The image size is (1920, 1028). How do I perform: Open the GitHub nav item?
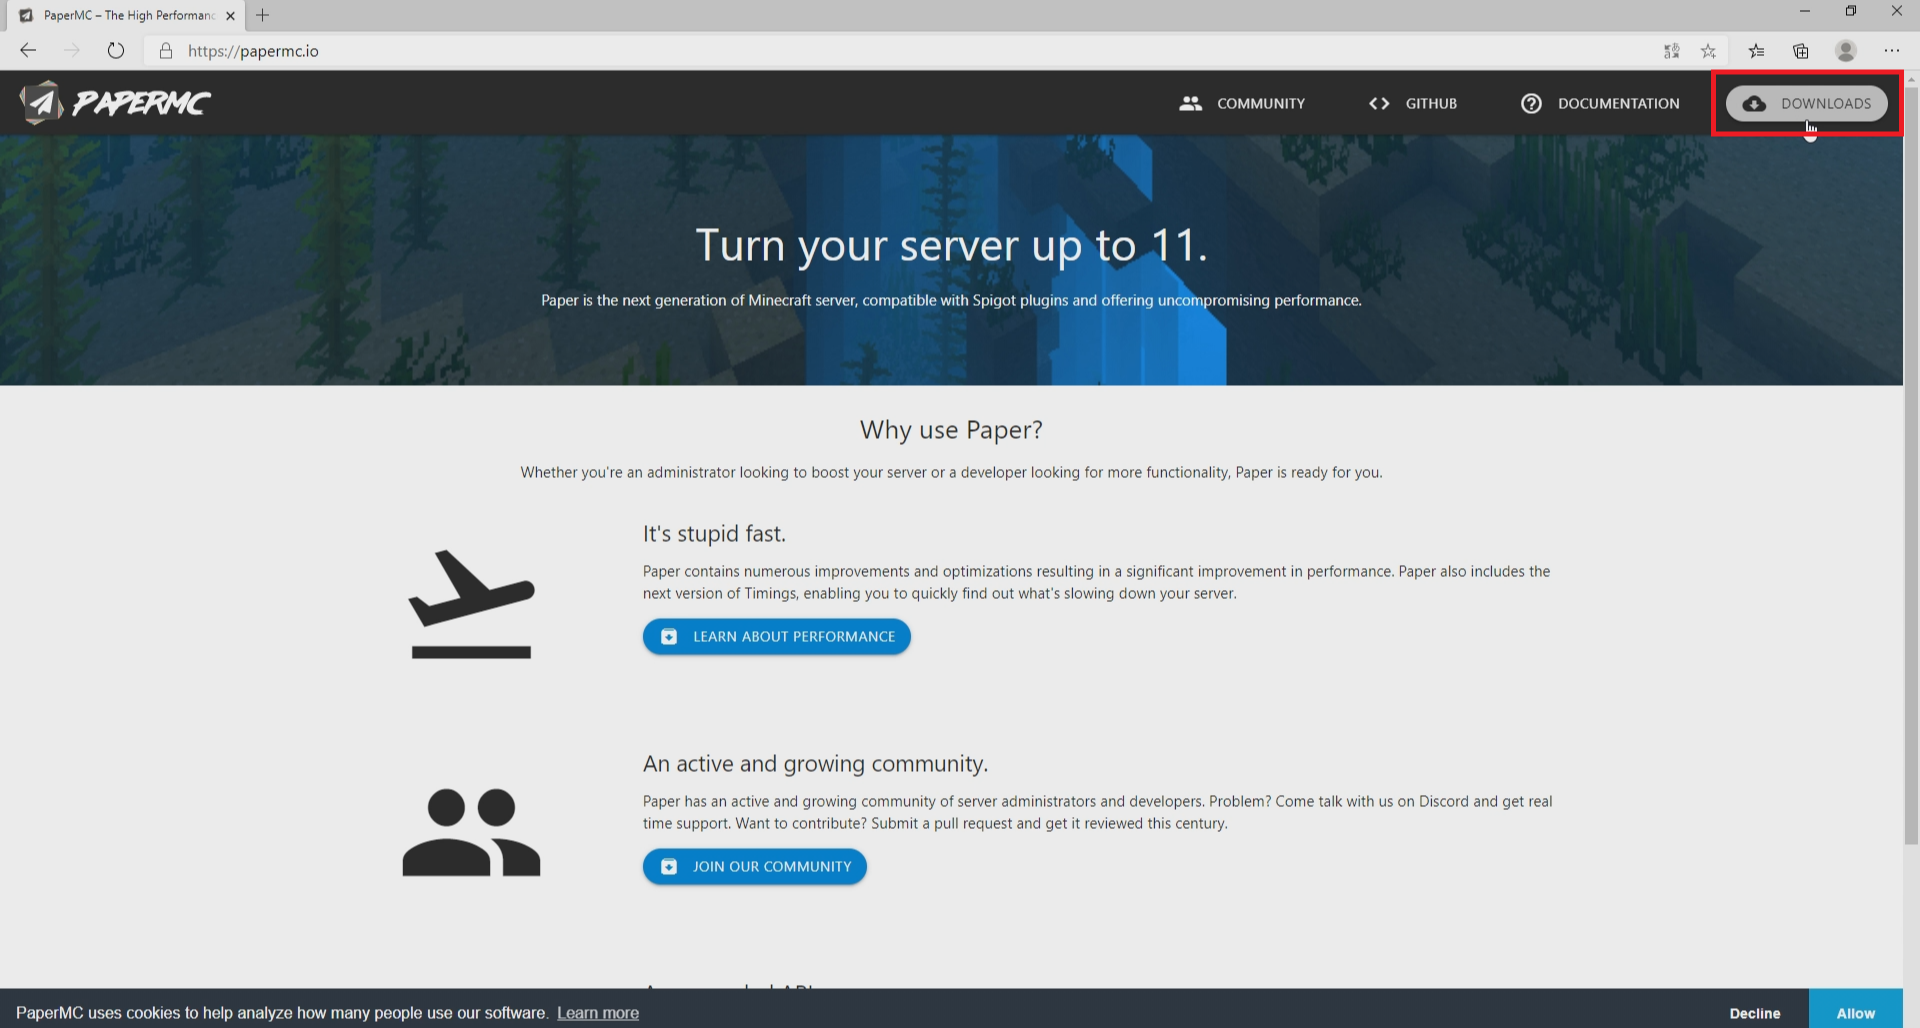pyautogui.click(x=1413, y=103)
